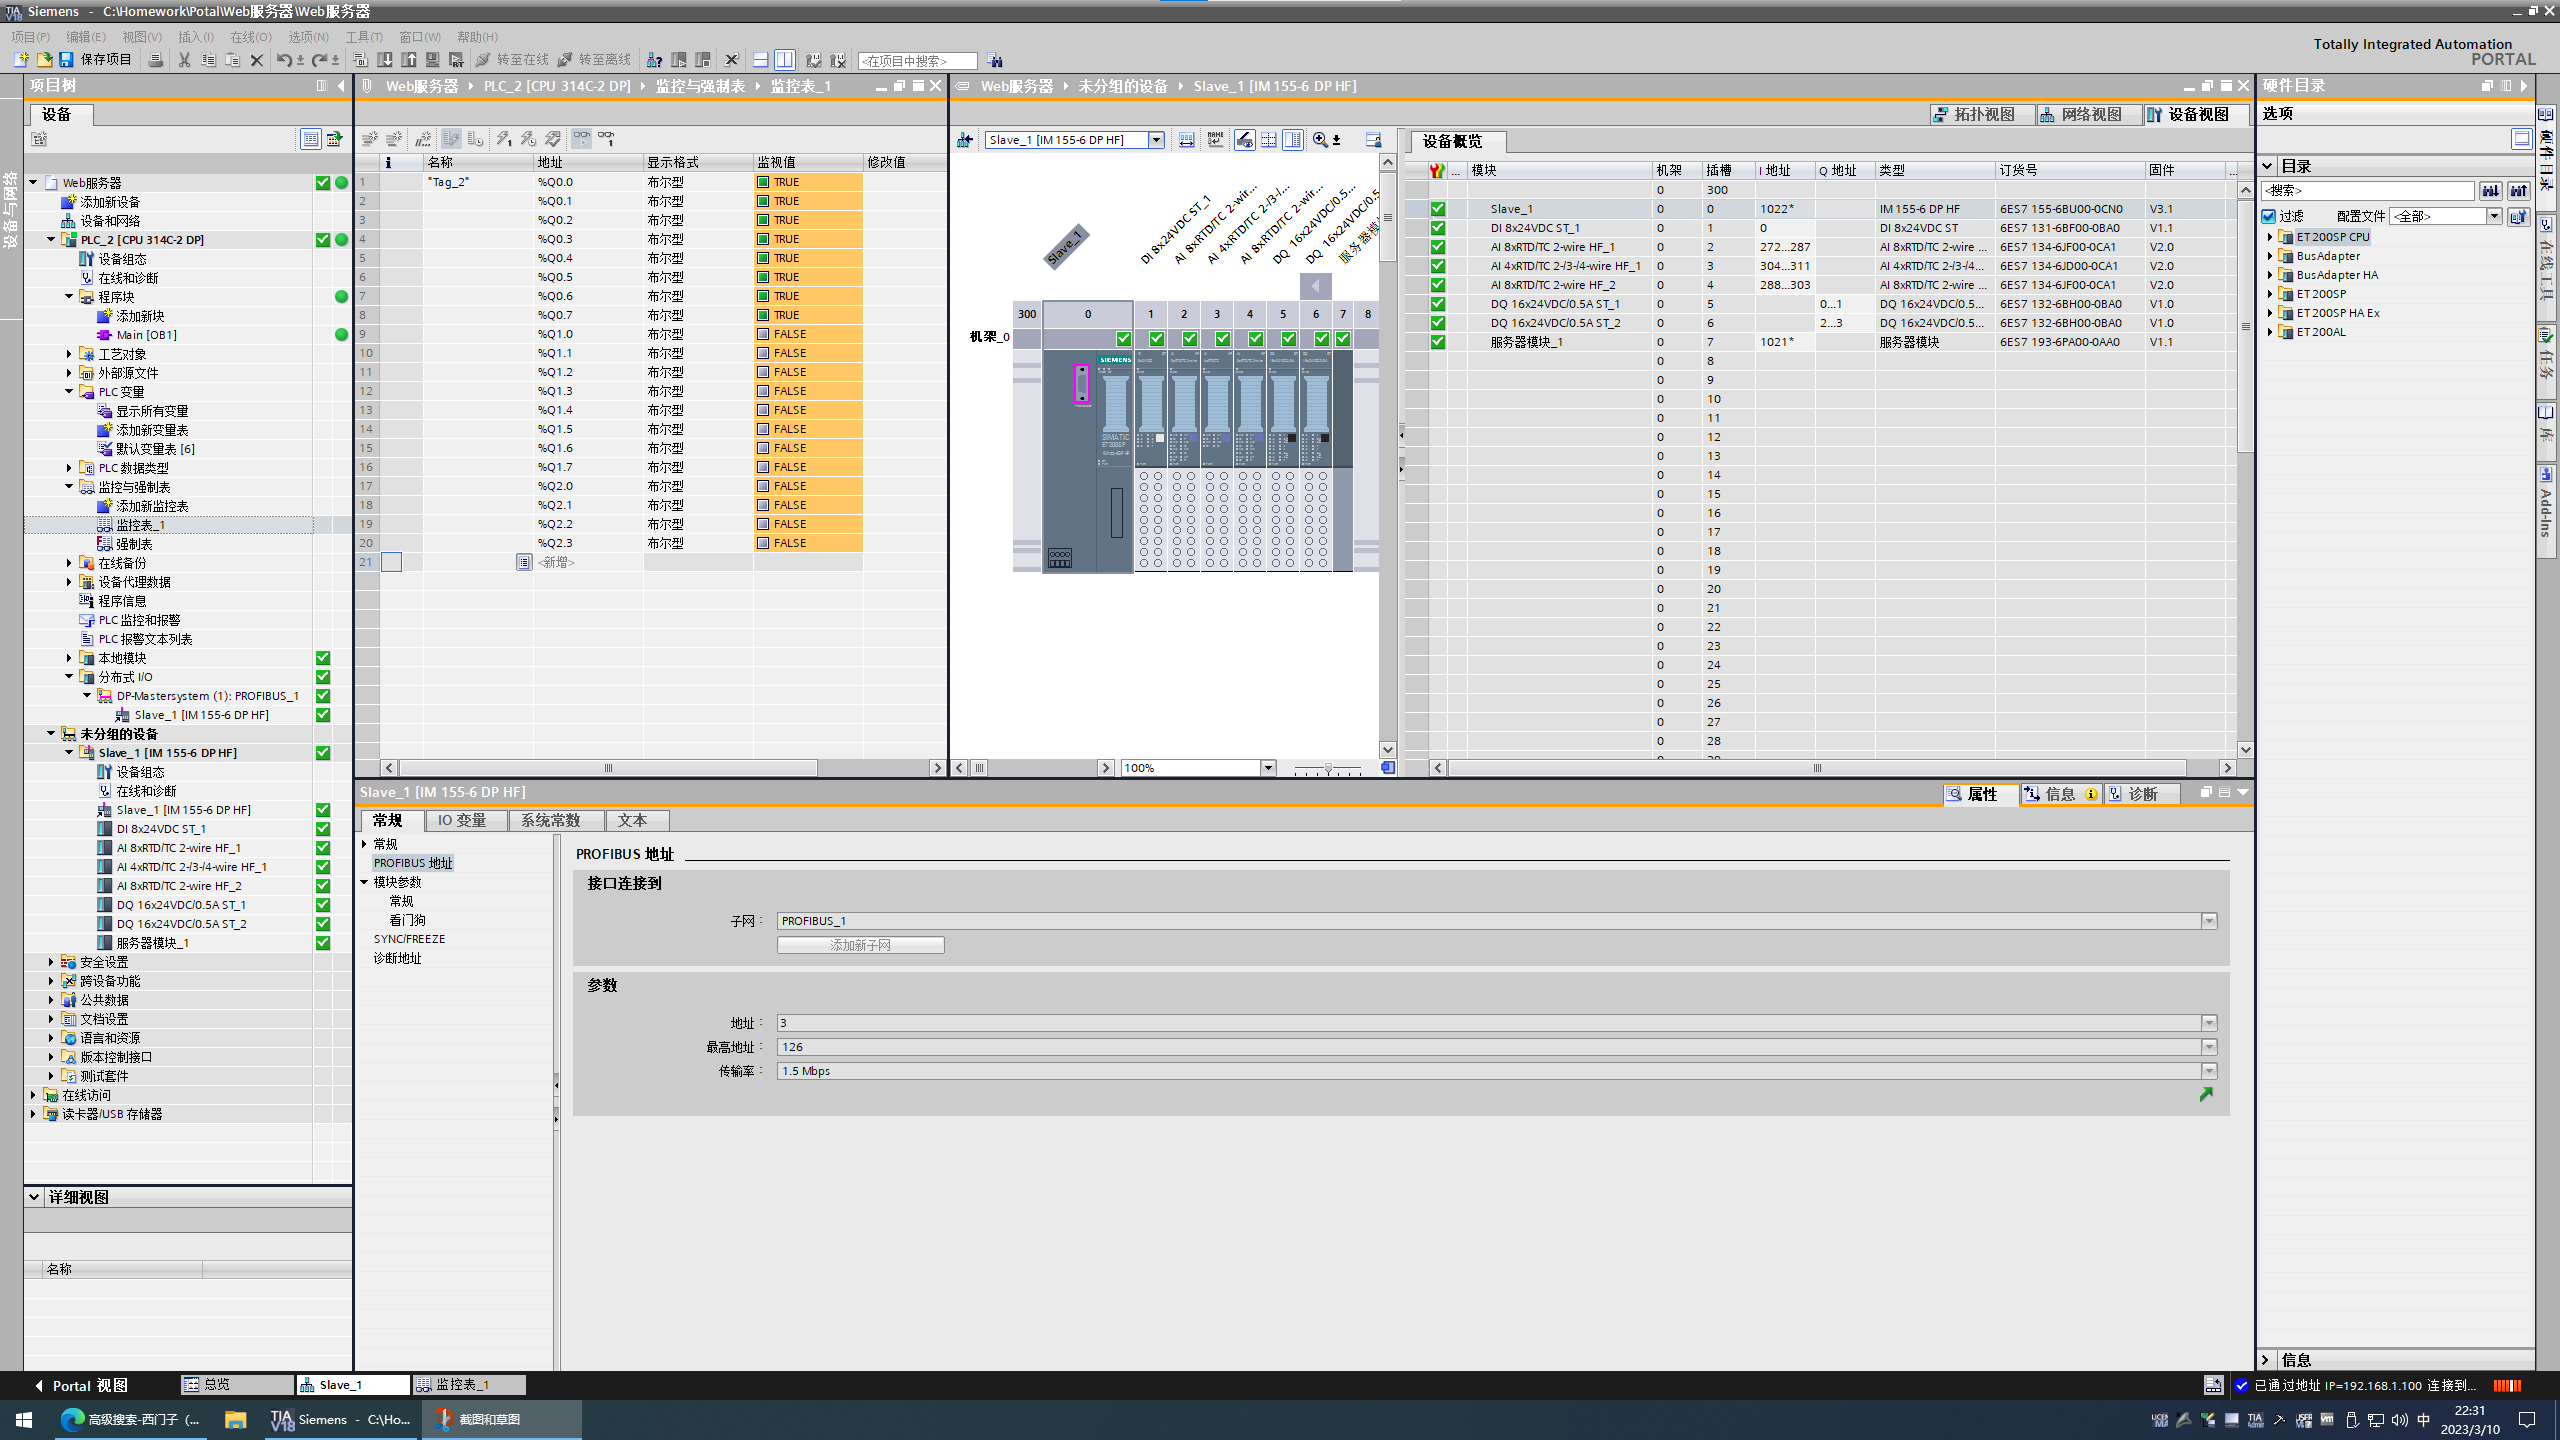
Task: Expand the ET 200SP CPU catalog folder
Action: (x=2270, y=237)
